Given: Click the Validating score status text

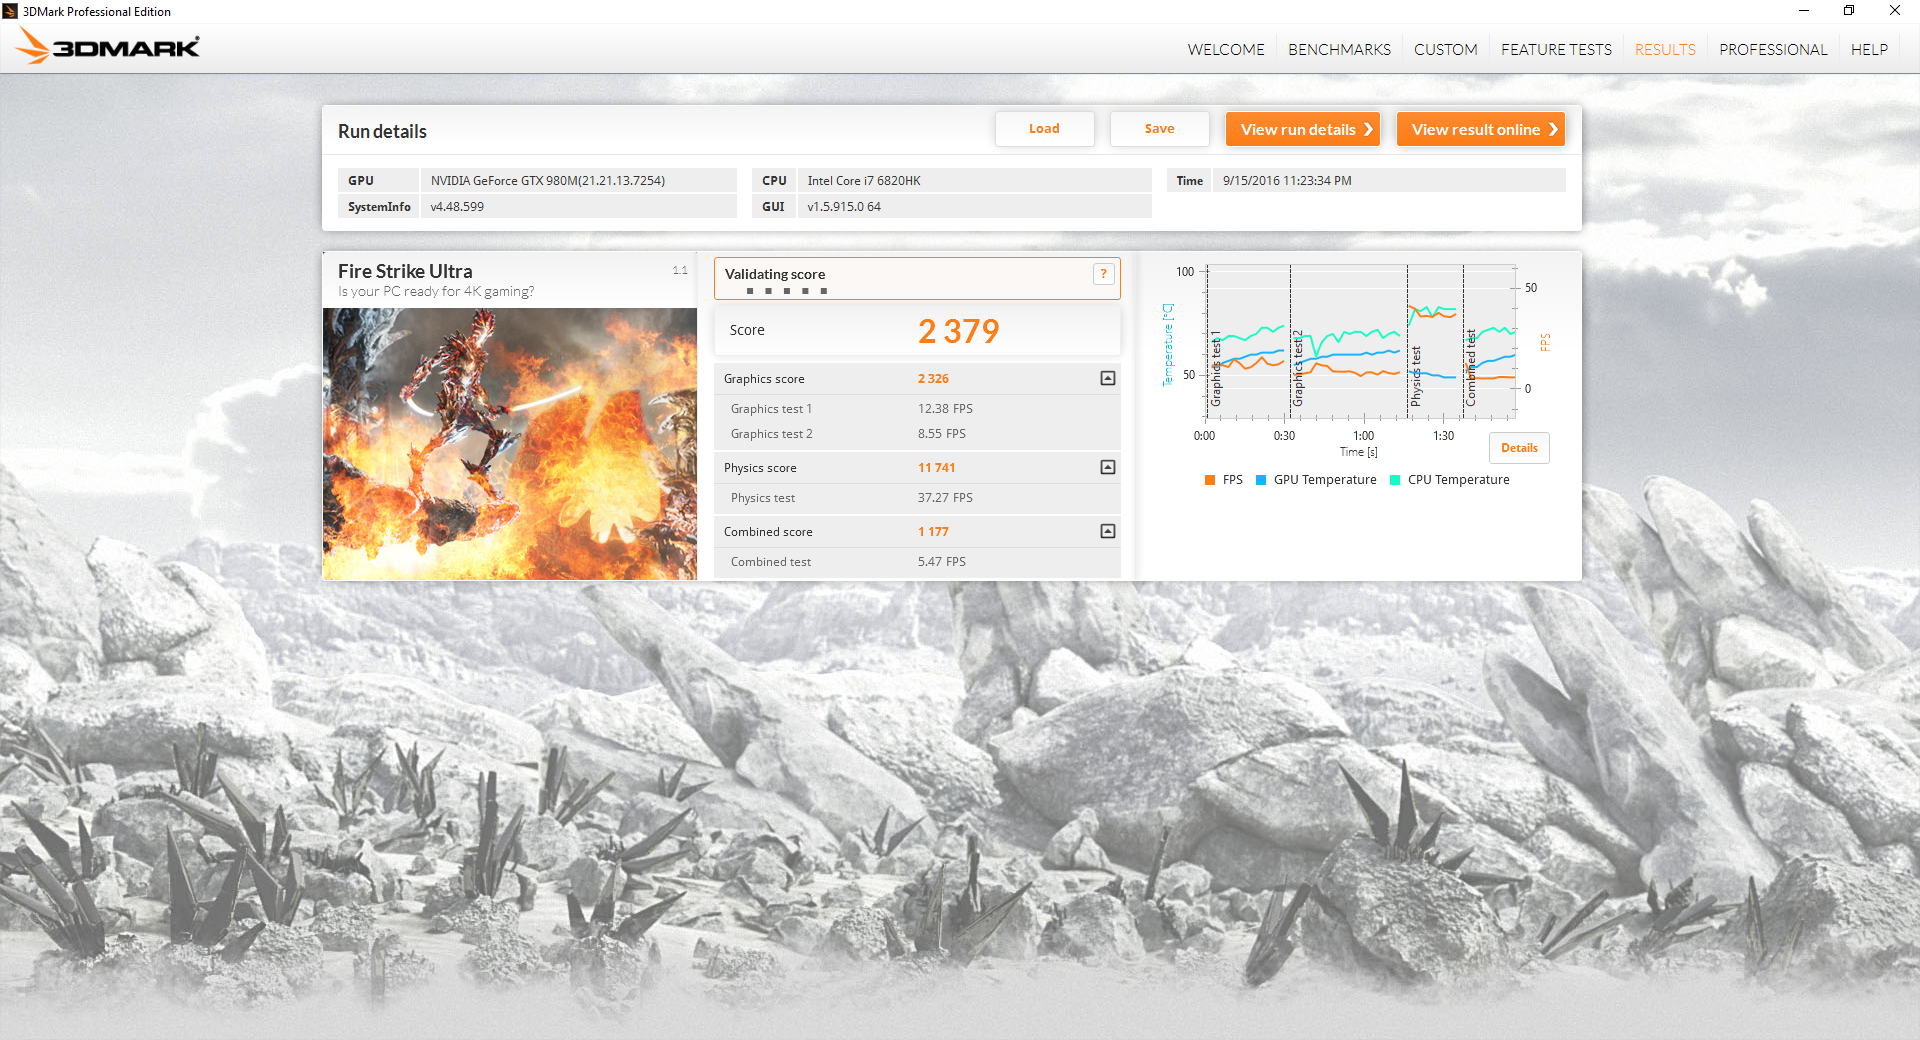Looking at the screenshot, I should [775, 274].
